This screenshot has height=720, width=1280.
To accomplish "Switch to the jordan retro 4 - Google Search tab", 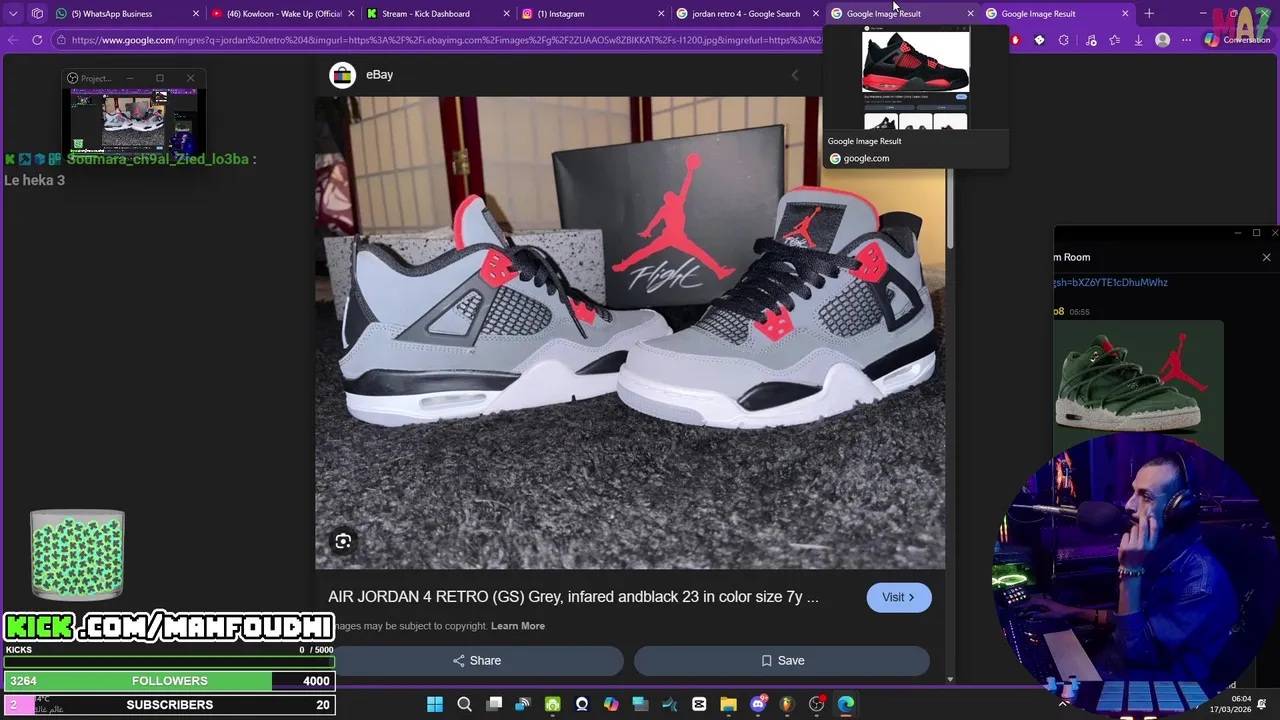I will 746,14.
